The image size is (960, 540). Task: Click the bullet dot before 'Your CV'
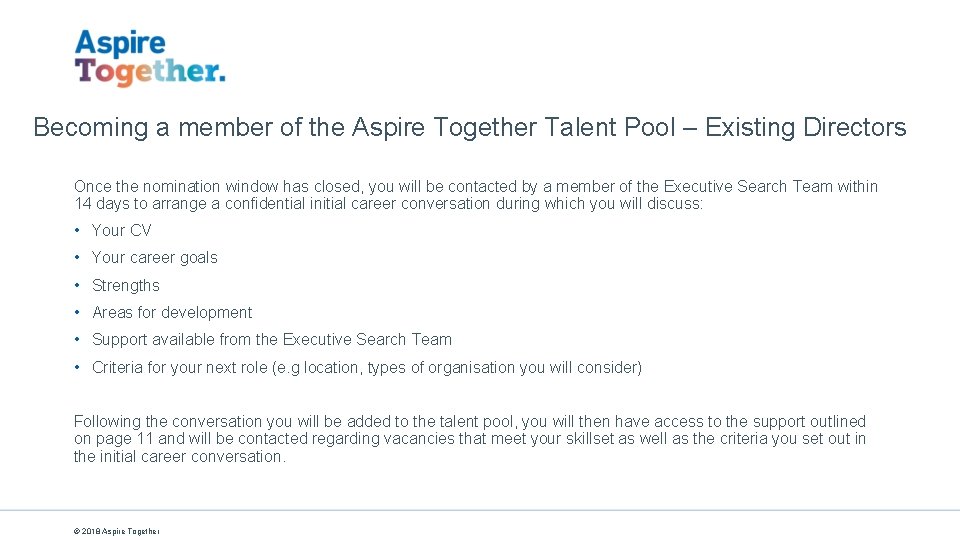[78, 230]
